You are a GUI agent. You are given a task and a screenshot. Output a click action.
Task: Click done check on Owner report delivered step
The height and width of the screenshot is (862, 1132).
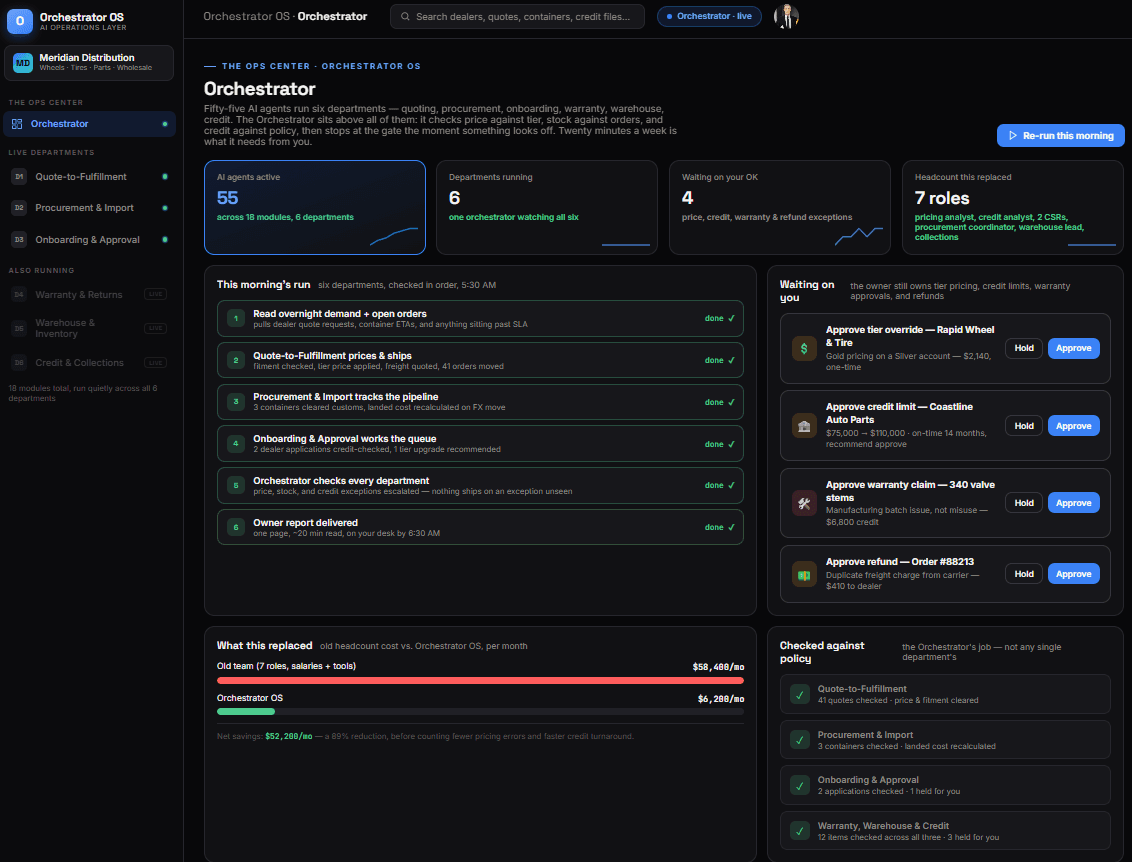coord(720,528)
